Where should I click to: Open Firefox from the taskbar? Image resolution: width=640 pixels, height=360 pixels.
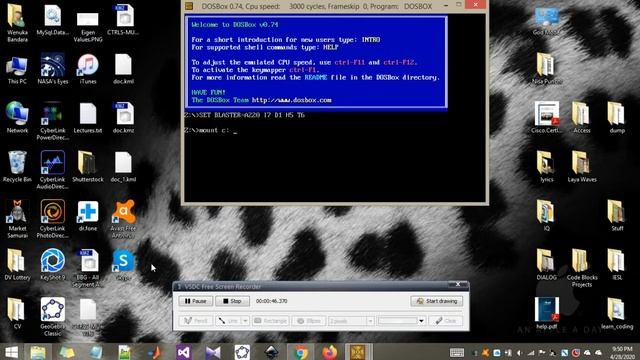(x=330, y=352)
